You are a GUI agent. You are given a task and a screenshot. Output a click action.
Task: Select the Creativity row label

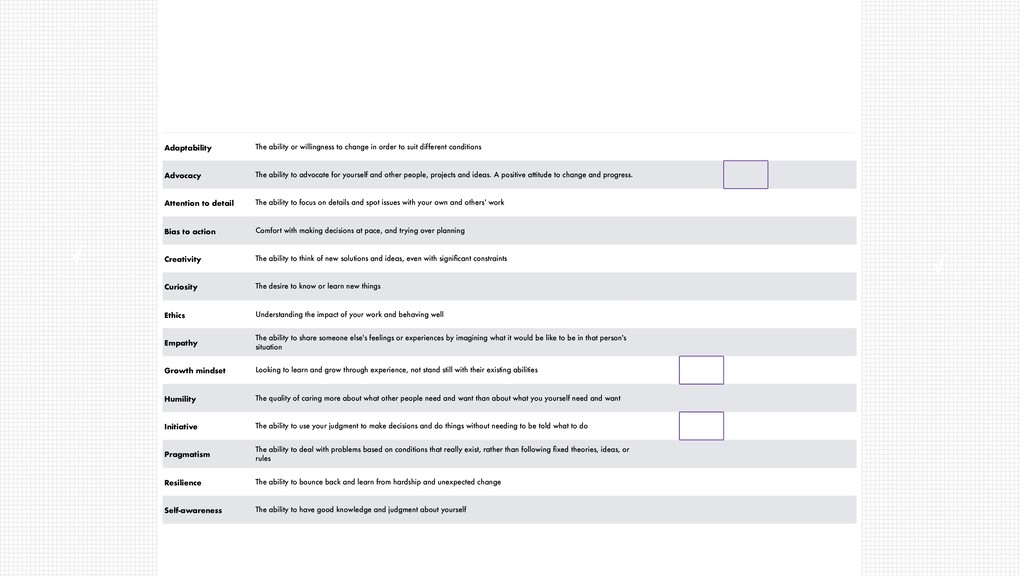(182, 259)
